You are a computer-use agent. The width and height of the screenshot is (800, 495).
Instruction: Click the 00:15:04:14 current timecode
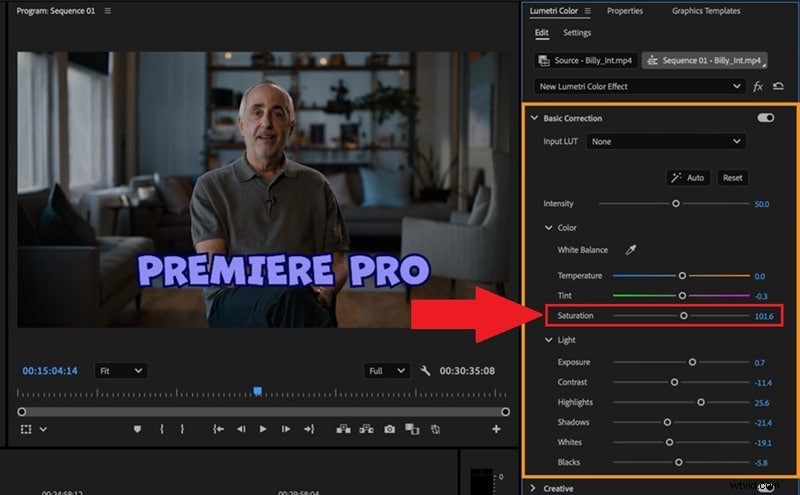coord(50,371)
